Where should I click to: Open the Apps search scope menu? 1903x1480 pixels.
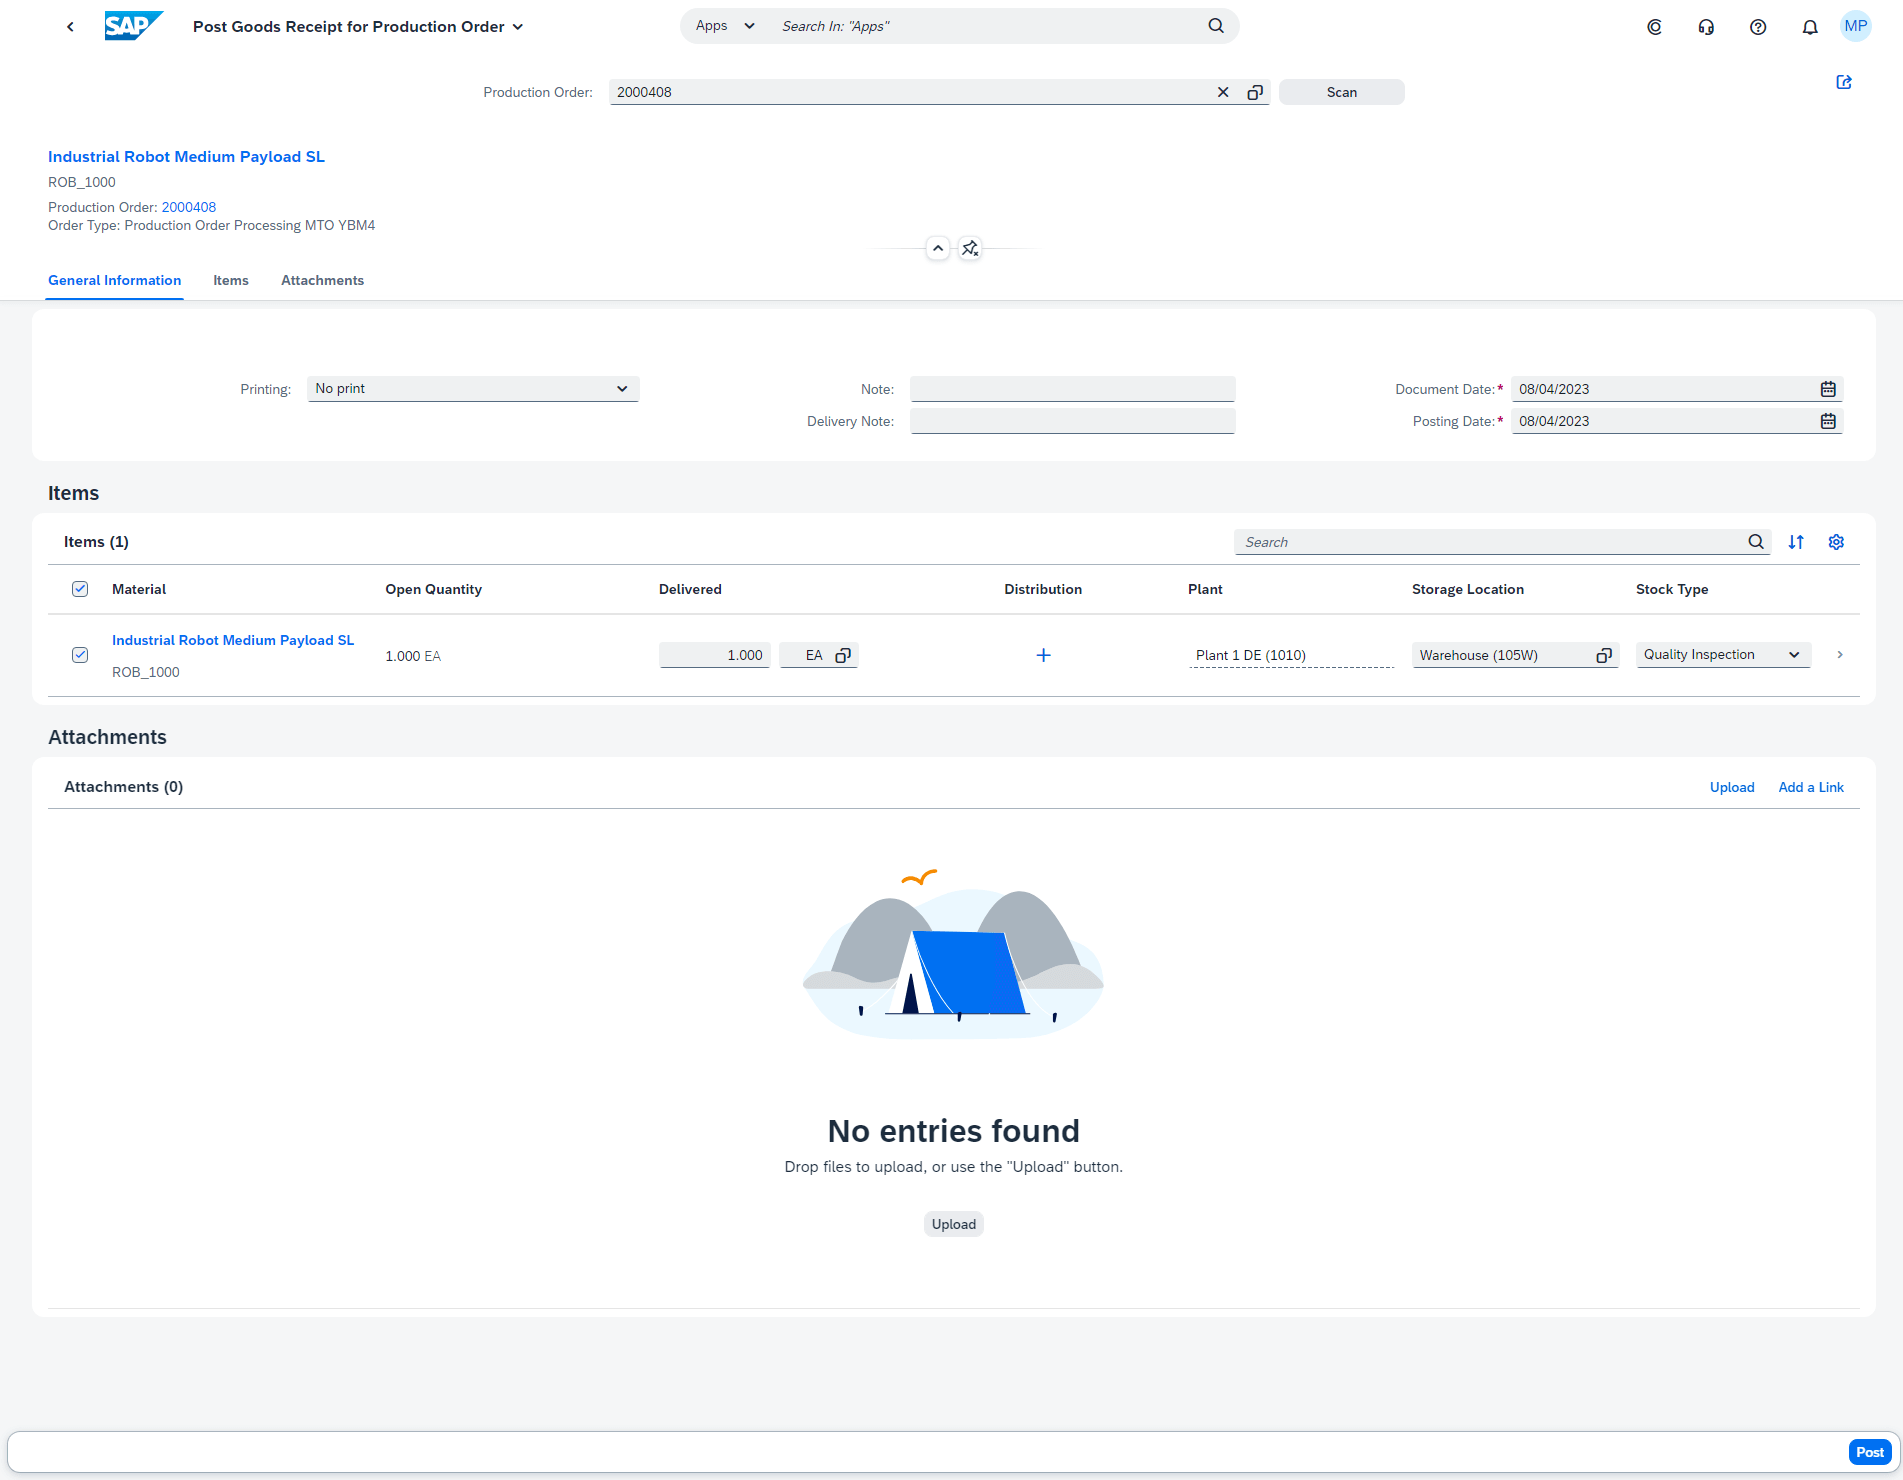(x=721, y=25)
